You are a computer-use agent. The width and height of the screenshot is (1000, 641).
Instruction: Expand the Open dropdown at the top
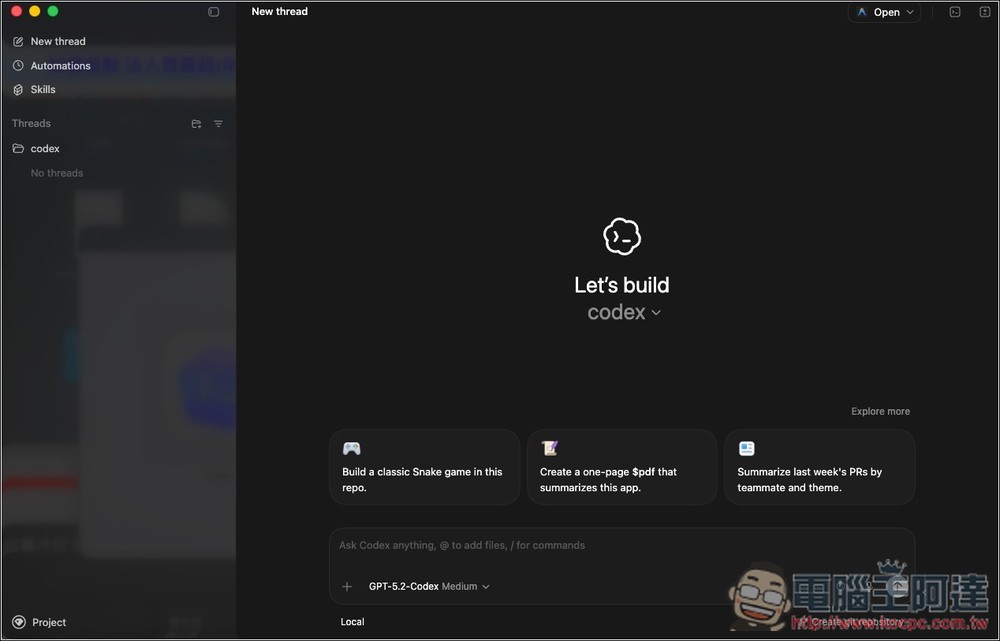[x=884, y=11]
